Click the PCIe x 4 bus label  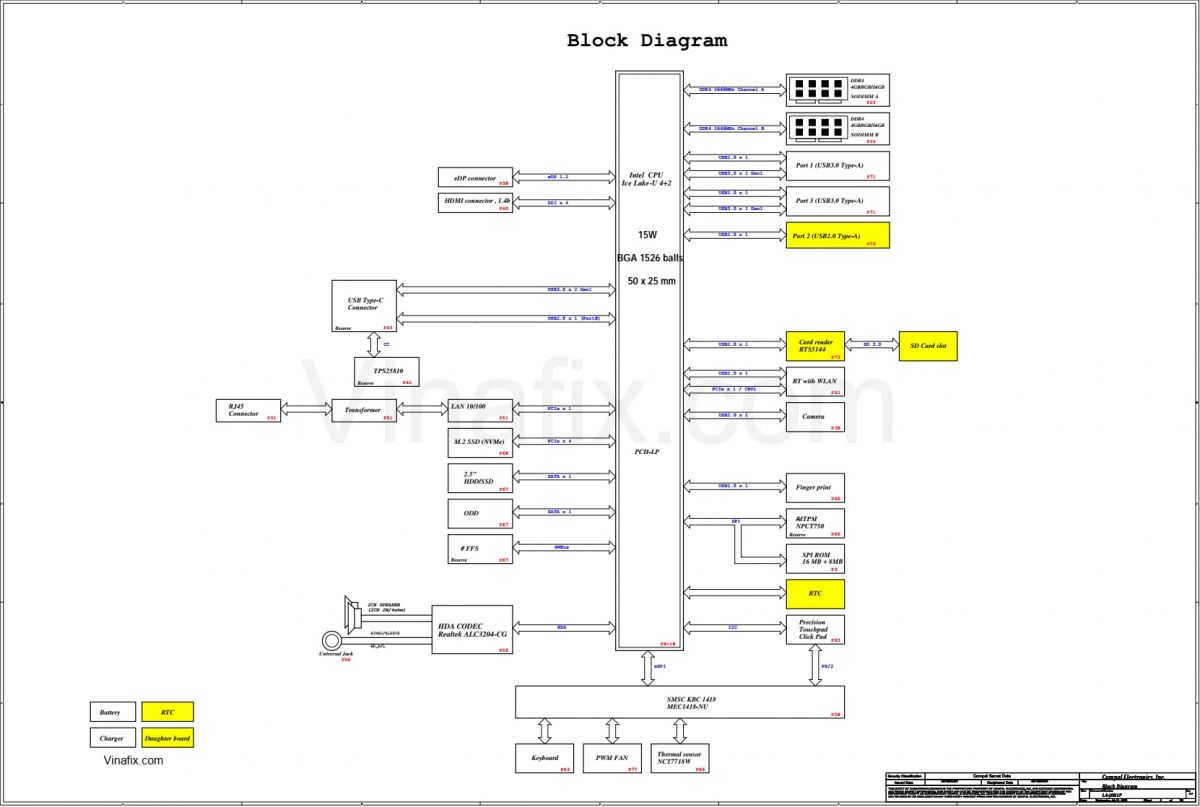[560, 440]
